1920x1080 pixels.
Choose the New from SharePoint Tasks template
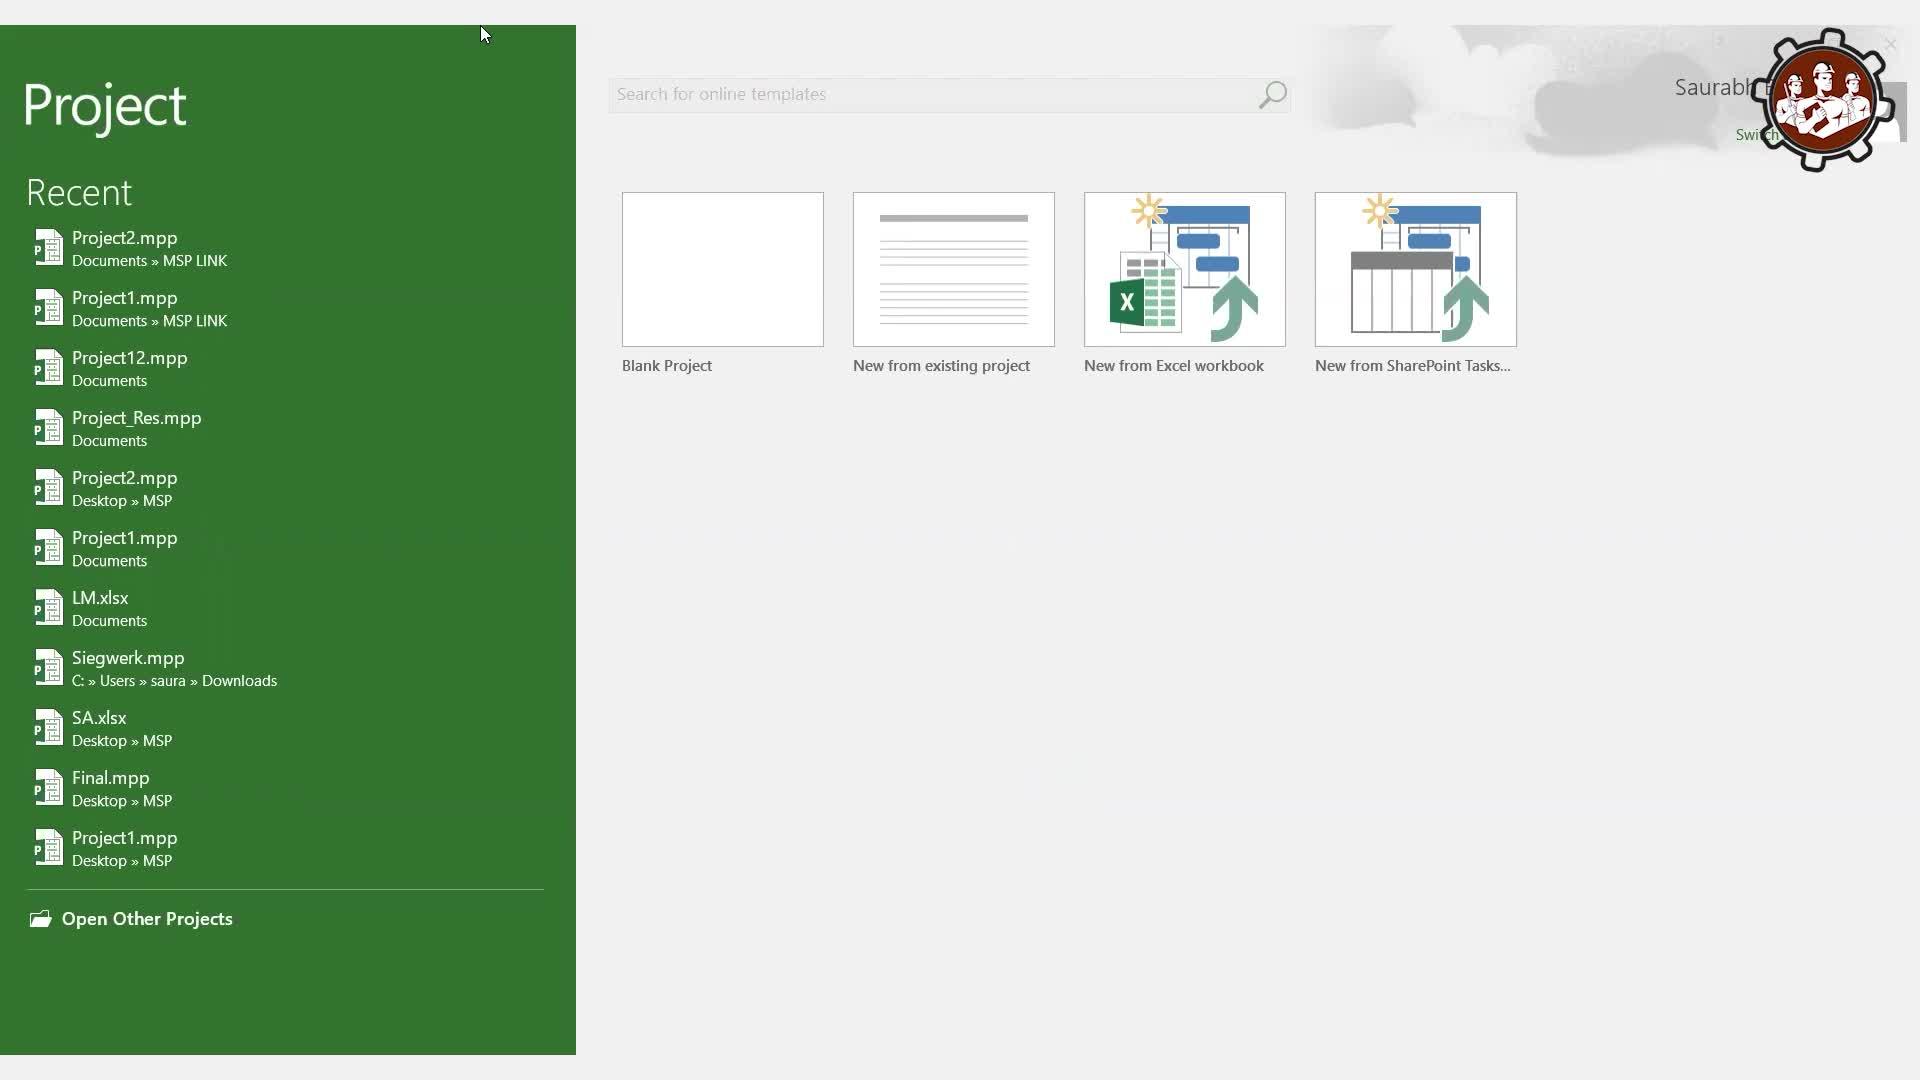[x=1416, y=270]
